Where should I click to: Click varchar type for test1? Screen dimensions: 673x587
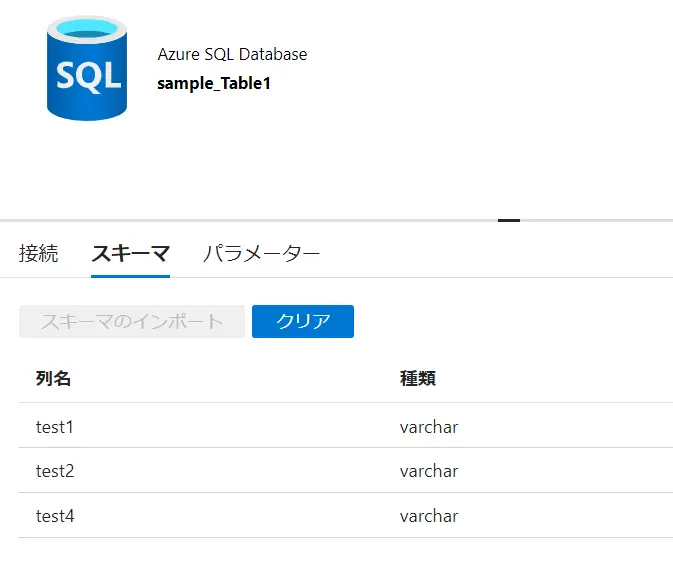[x=429, y=427]
